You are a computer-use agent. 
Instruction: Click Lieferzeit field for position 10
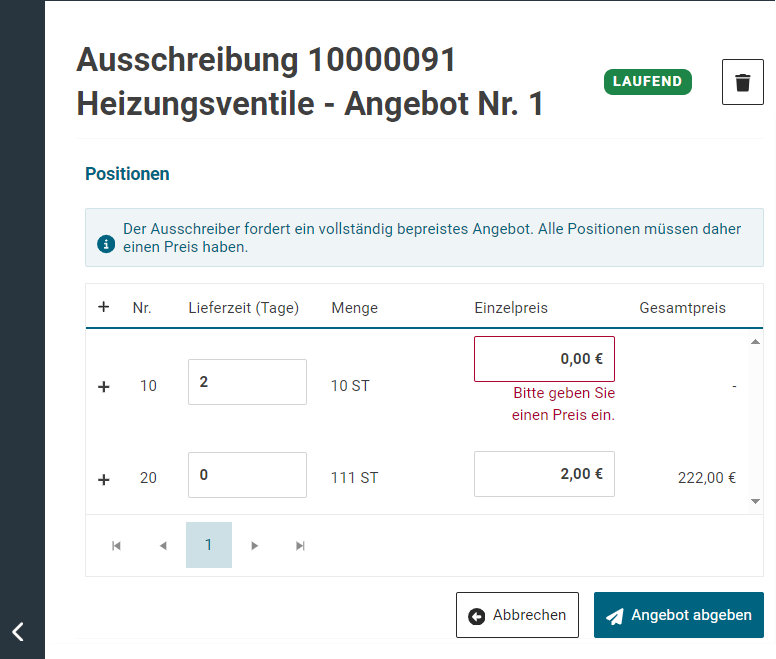click(x=247, y=382)
